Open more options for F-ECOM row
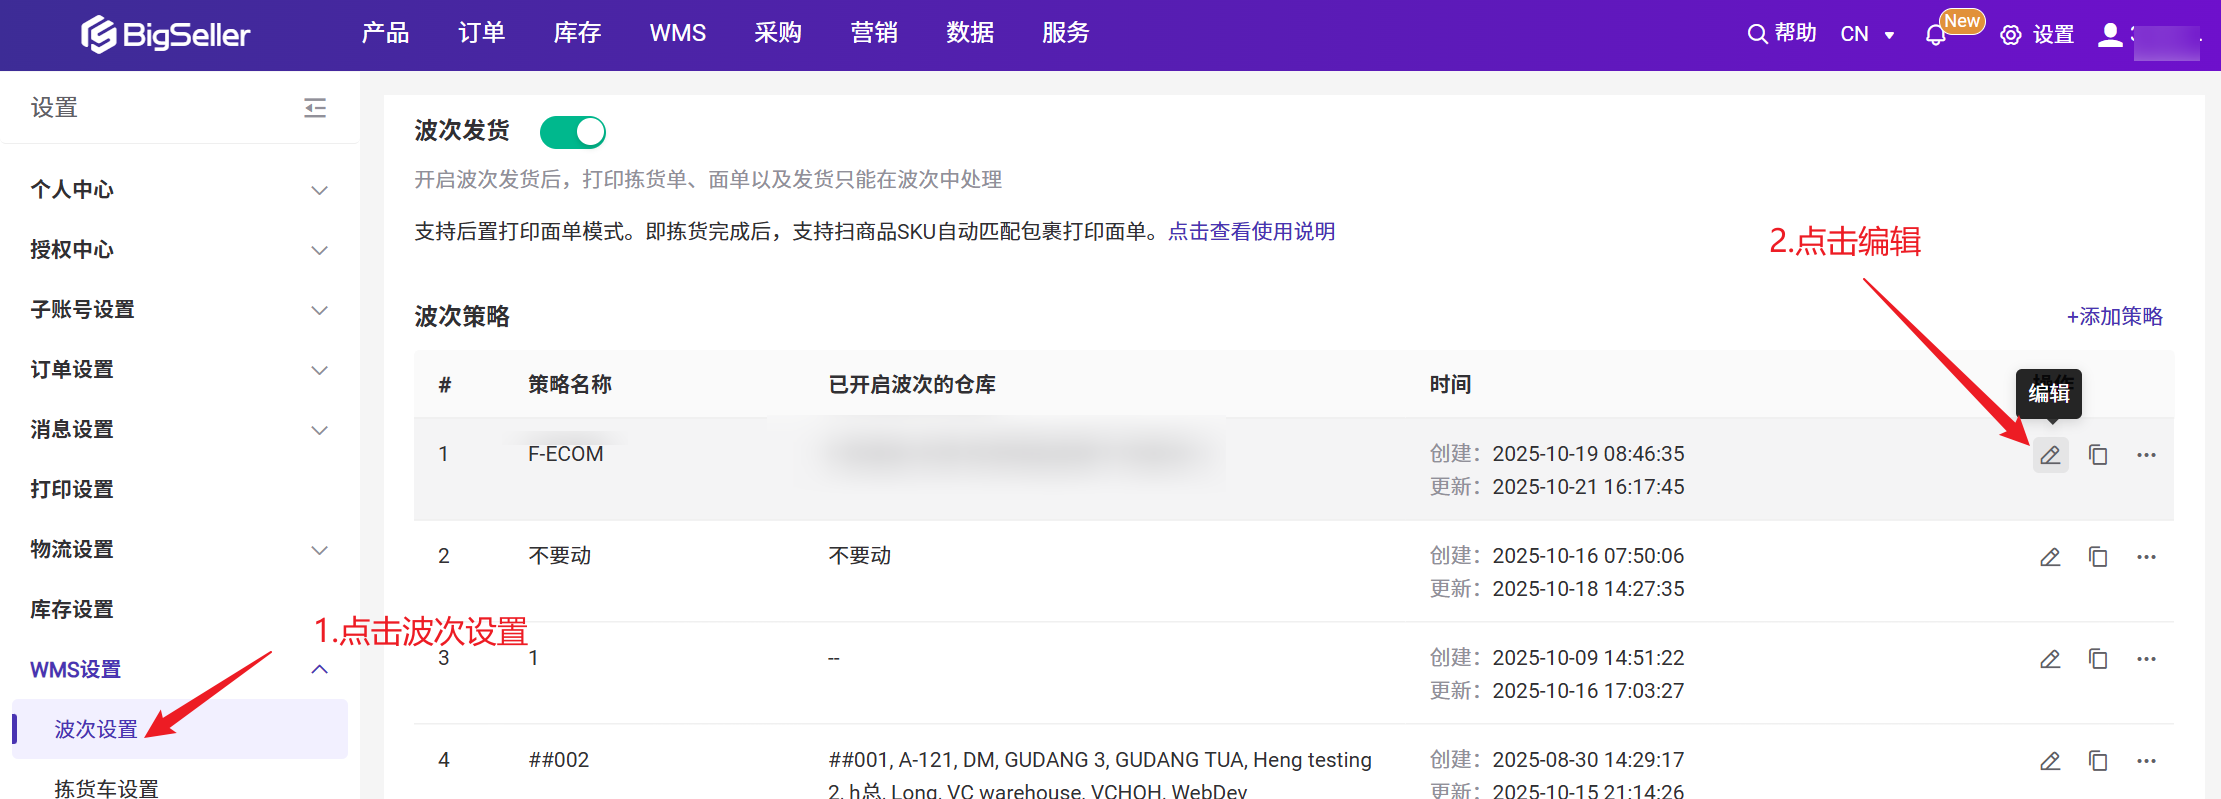 point(2146,455)
